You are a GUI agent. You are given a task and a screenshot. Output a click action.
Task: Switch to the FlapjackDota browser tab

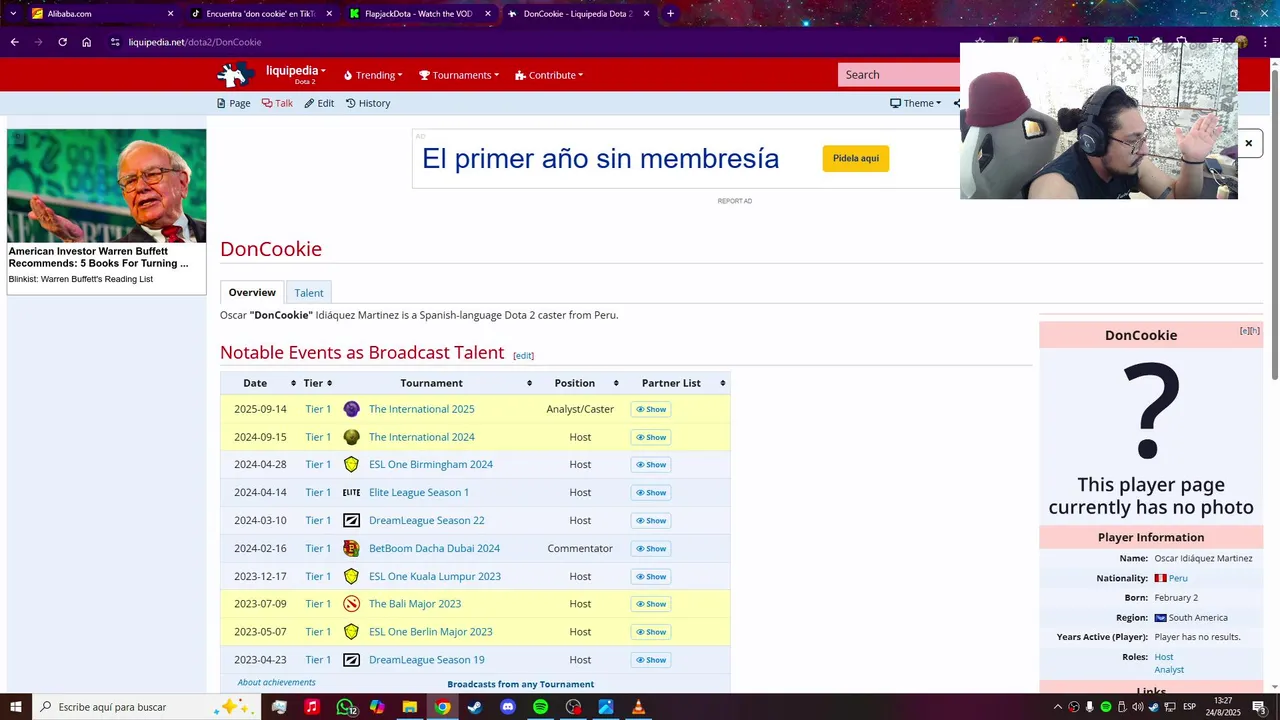(418, 14)
